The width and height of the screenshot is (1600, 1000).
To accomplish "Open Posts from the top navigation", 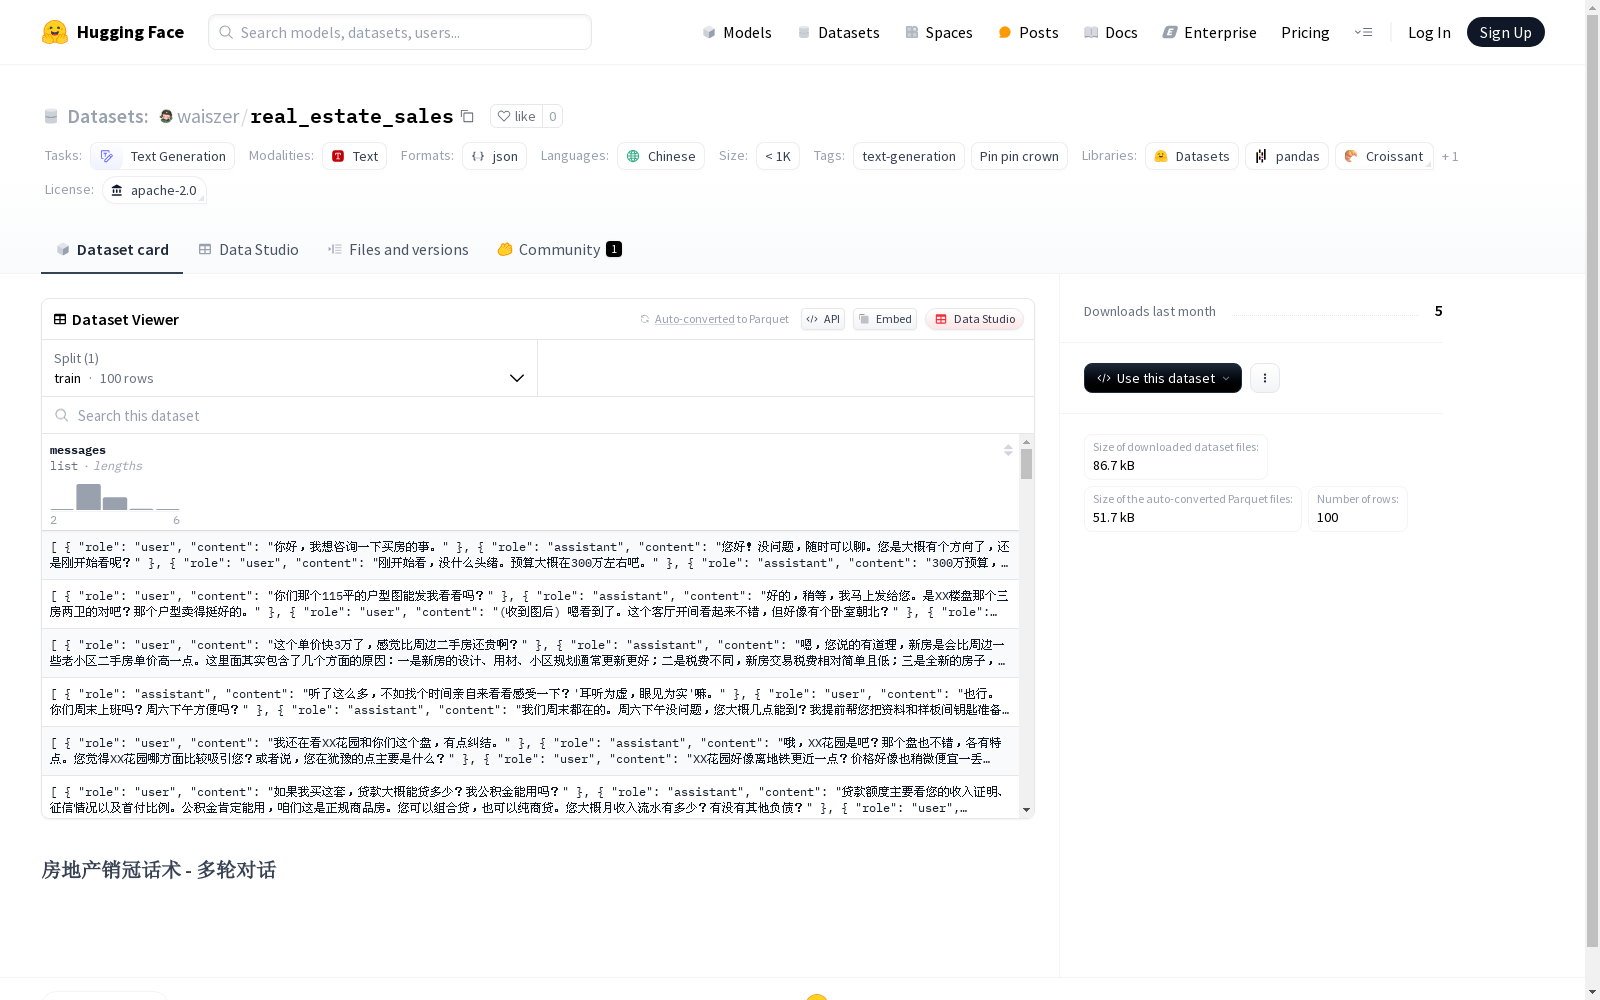I will click(x=1028, y=32).
